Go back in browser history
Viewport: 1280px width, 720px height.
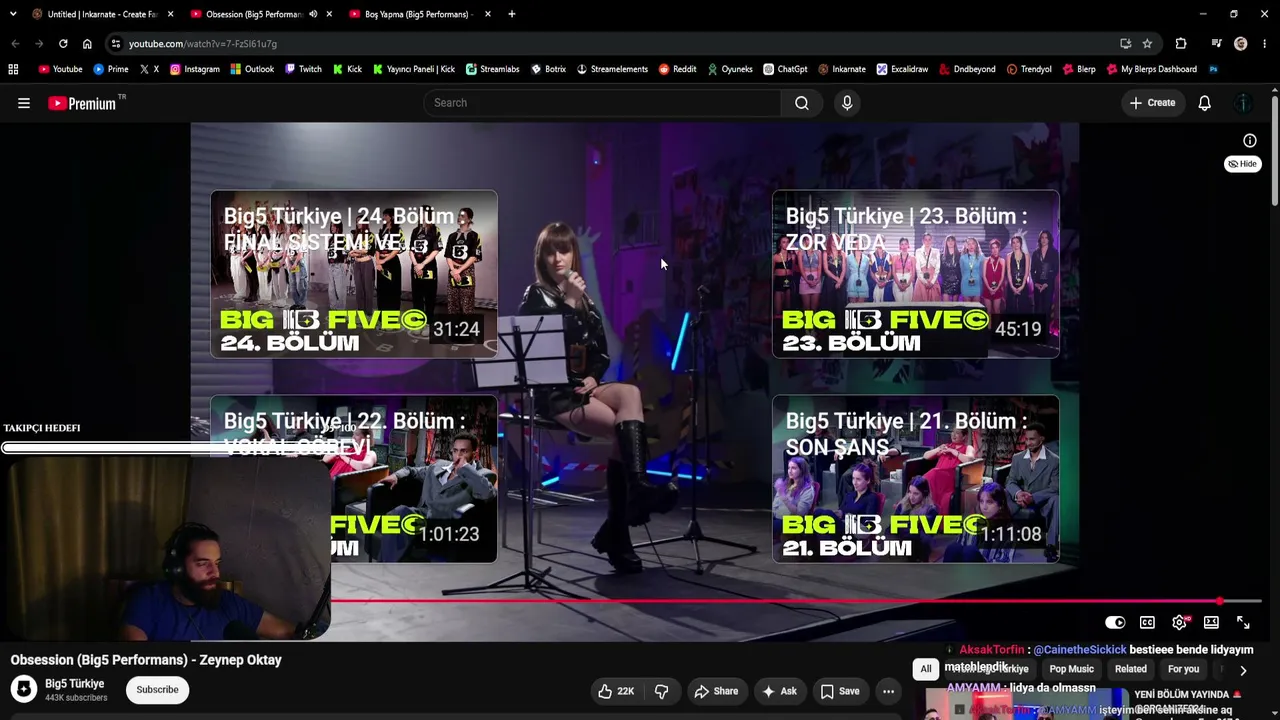click(15, 44)
